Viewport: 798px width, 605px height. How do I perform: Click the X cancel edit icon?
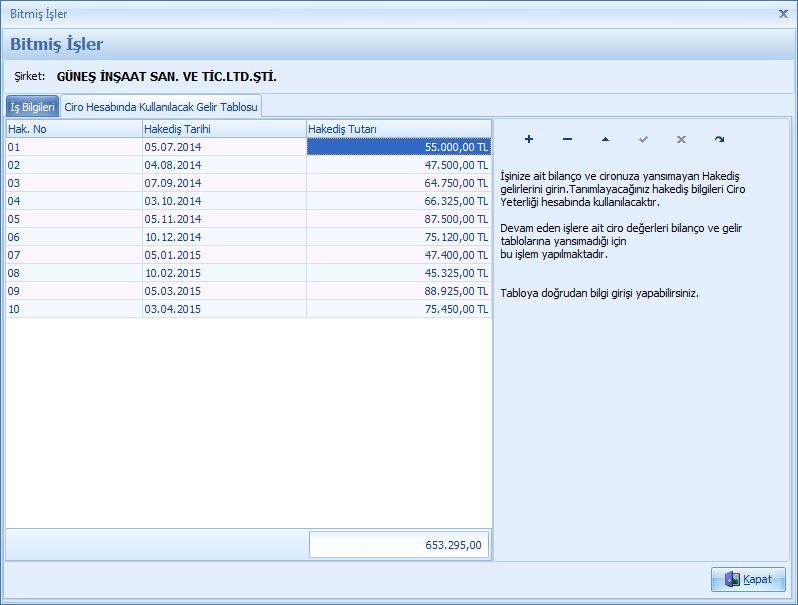pos(681,139)
